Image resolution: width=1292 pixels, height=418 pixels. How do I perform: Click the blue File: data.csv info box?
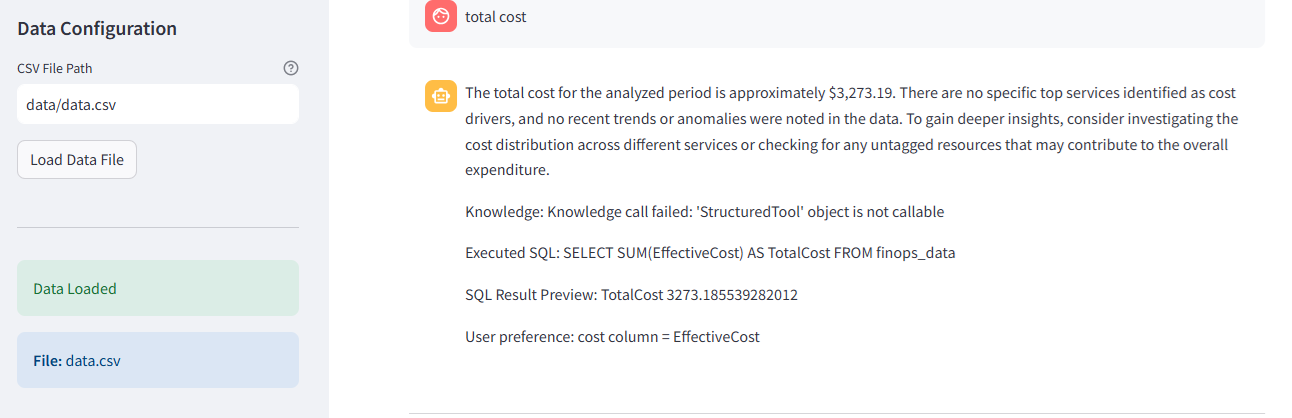(x=157, y=360)
